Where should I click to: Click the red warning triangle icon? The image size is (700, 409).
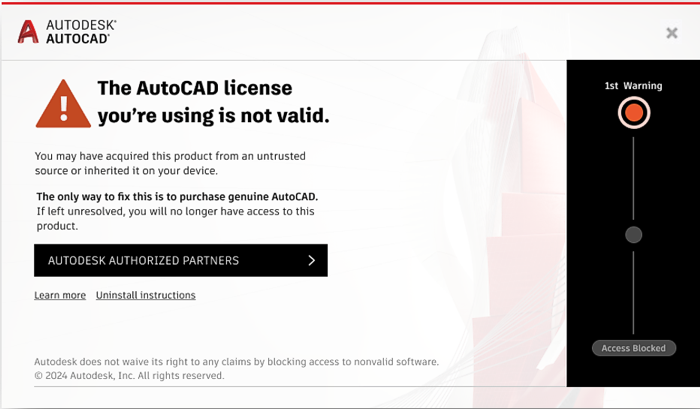[63, 103]
